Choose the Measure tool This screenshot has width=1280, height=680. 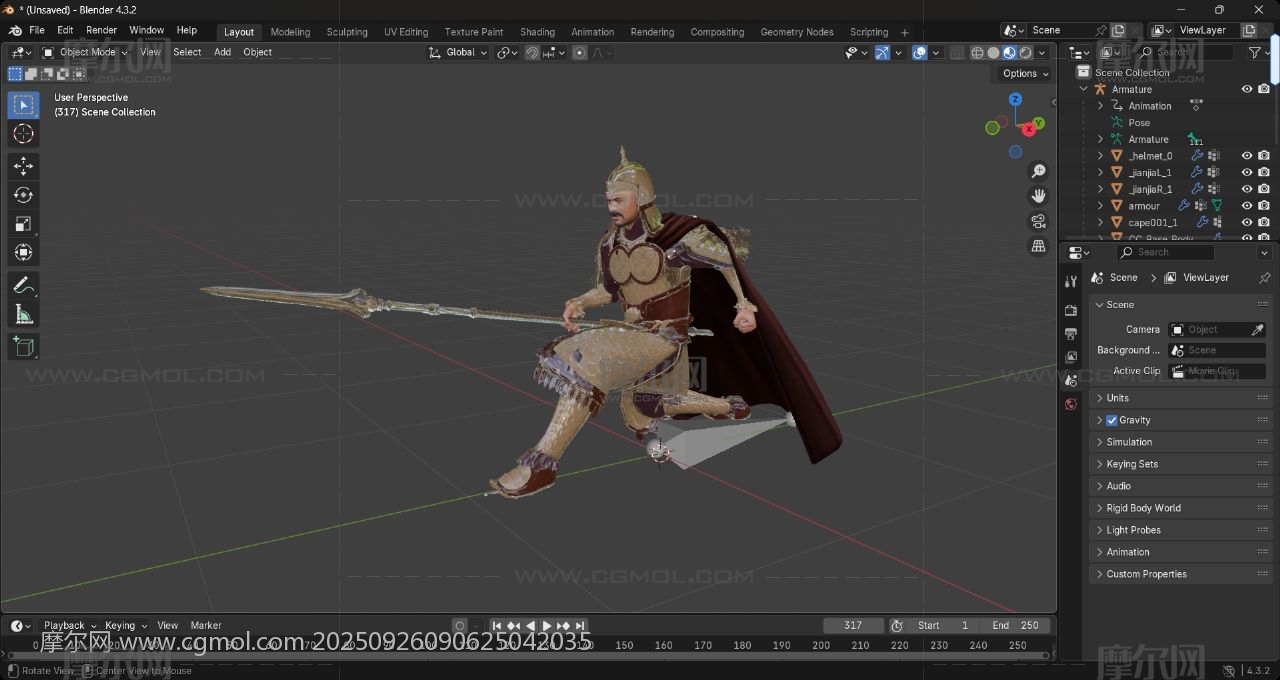click(x=24, y=316)
